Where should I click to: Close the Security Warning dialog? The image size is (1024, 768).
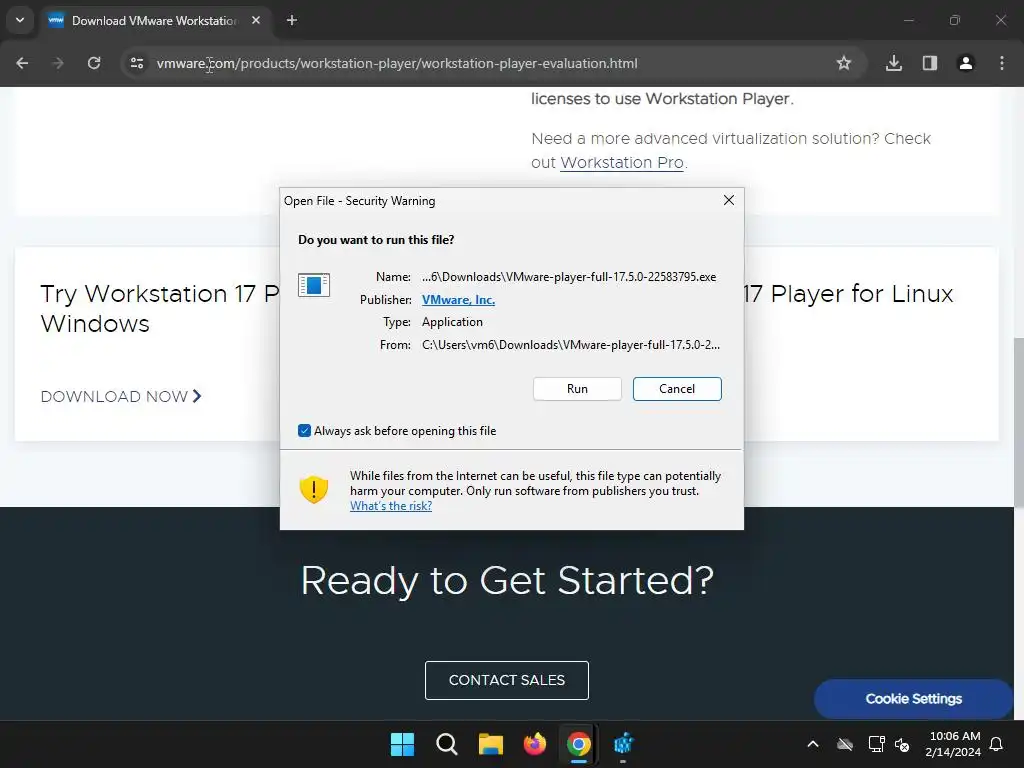click(x=729, y=200)
